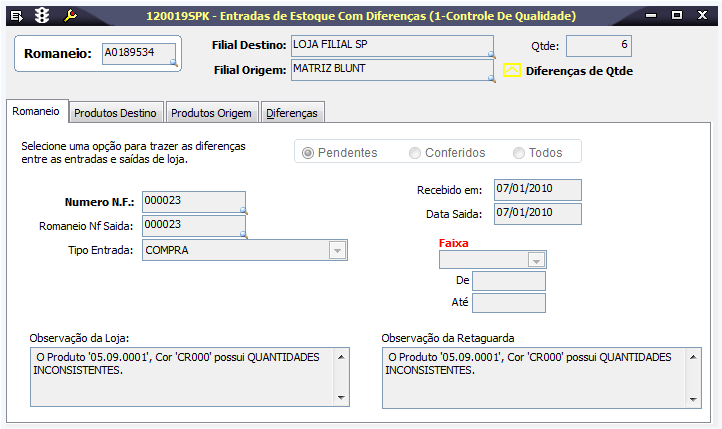This screenshot has height=429, width=722.
Task: Switch to the Produtos Destino tab
Action: tap(115, 113)
